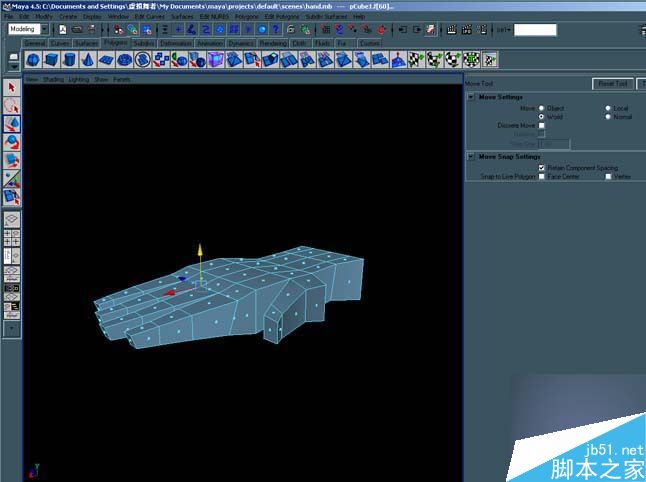Switch to four-view panel layout
Viewport: 646px width, 482px height.
click(12, 238)
